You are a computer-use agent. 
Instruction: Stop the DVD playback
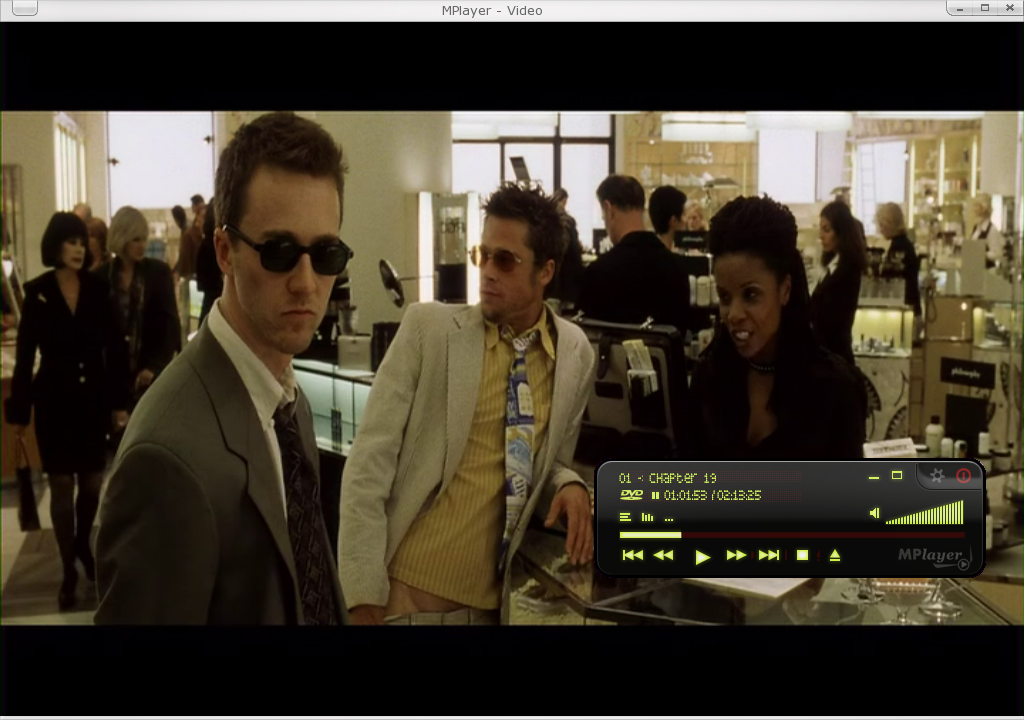tap(803, 555)
